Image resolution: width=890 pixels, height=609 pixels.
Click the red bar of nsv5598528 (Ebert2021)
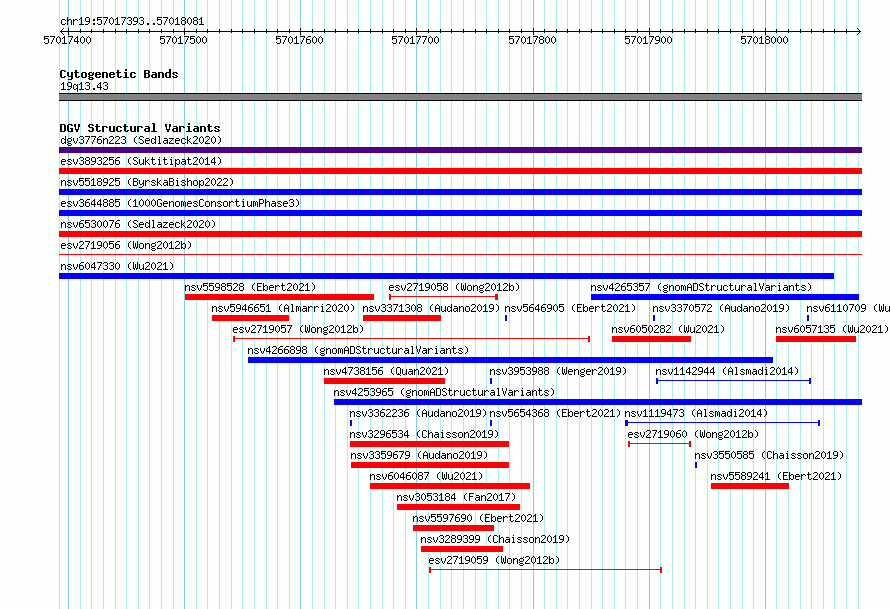[279, 297]
